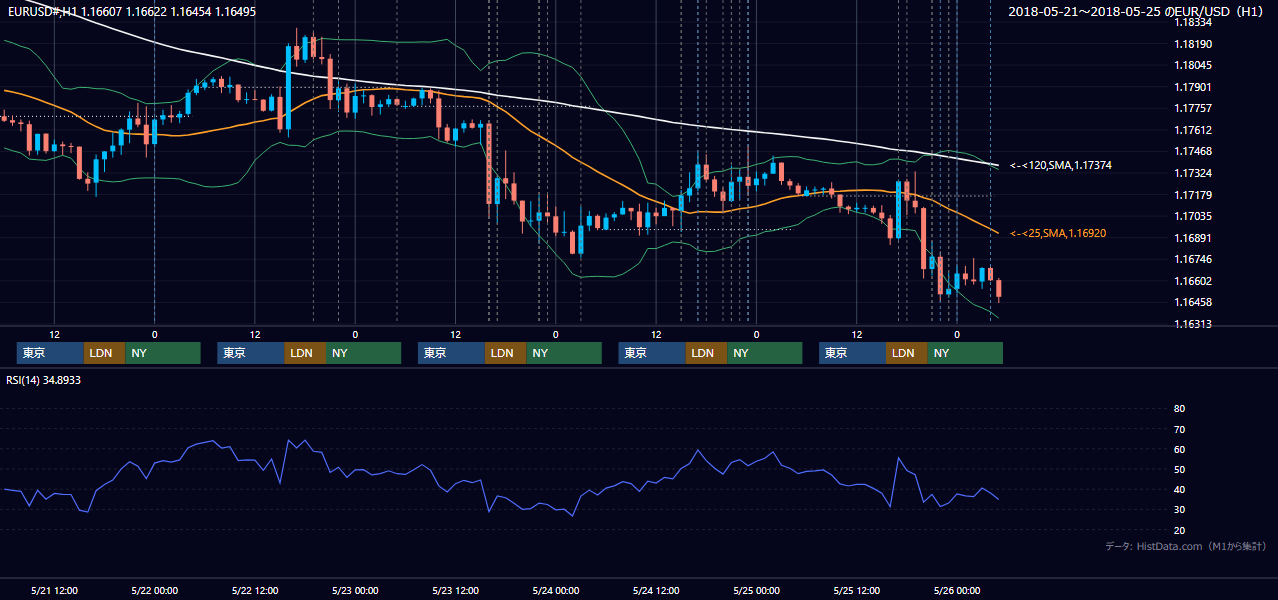The width and height of the screenshot is (1278, 600).
Task: Click price axis value 1.18334
Action: pos(1192,22)
